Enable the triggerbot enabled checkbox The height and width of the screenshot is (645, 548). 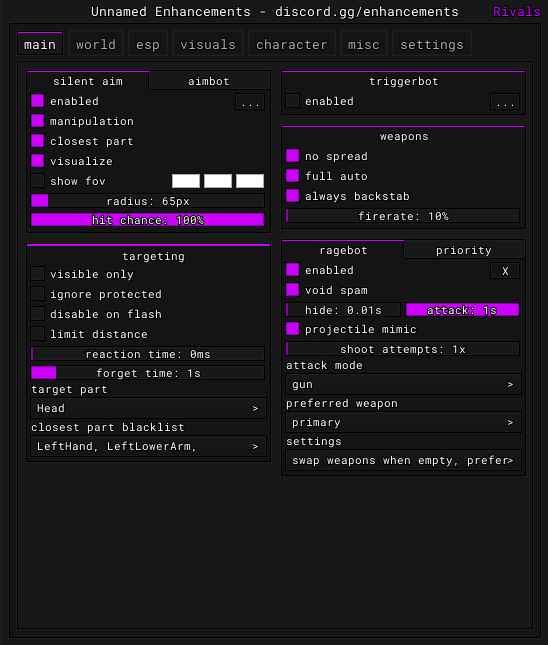point(293,101)
